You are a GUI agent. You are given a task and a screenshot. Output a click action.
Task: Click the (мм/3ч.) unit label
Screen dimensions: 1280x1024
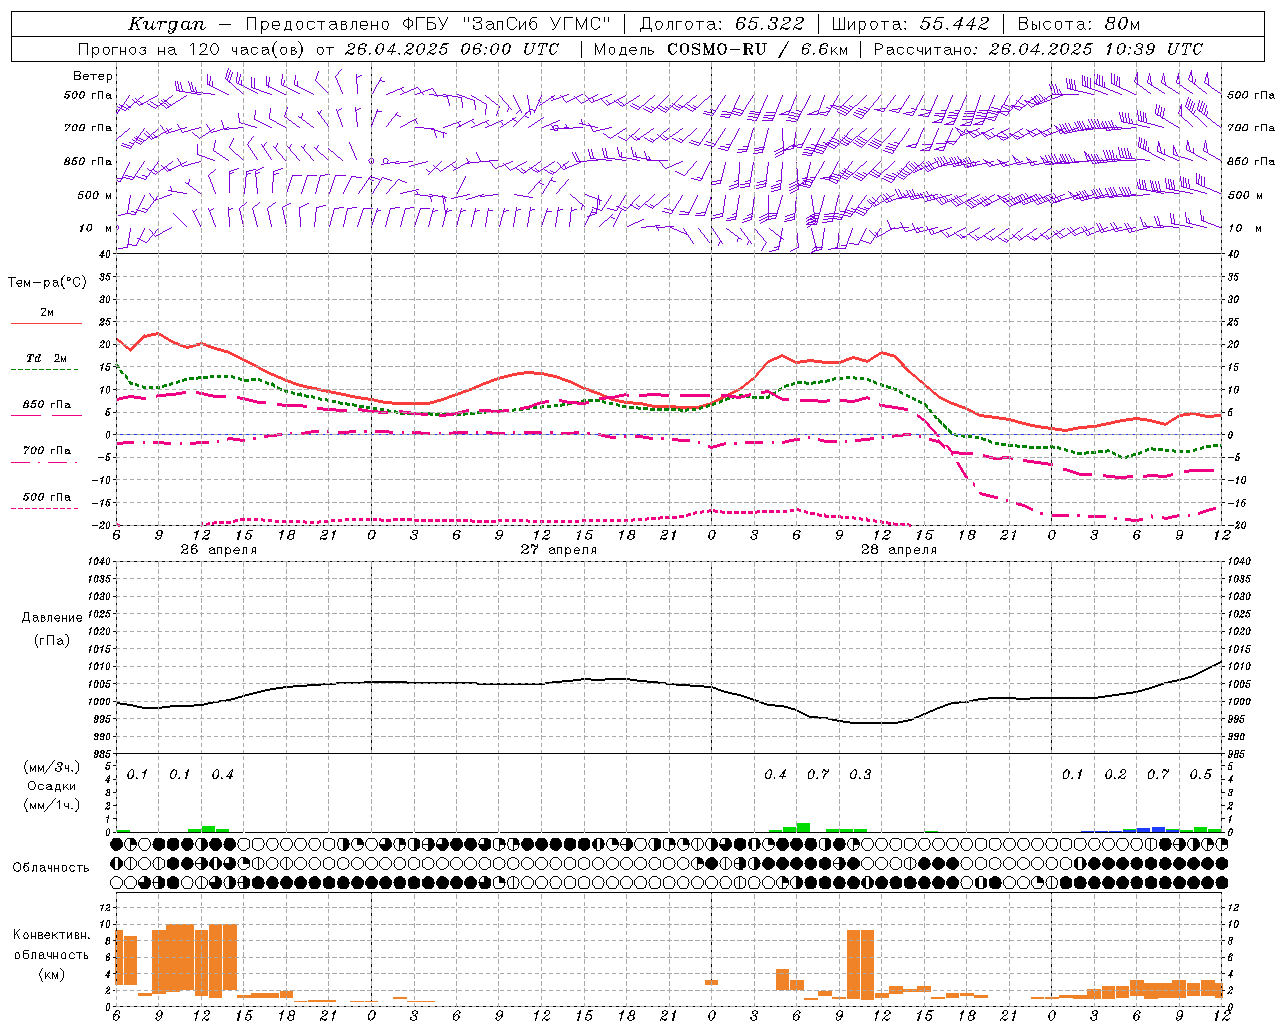[51, 767]
